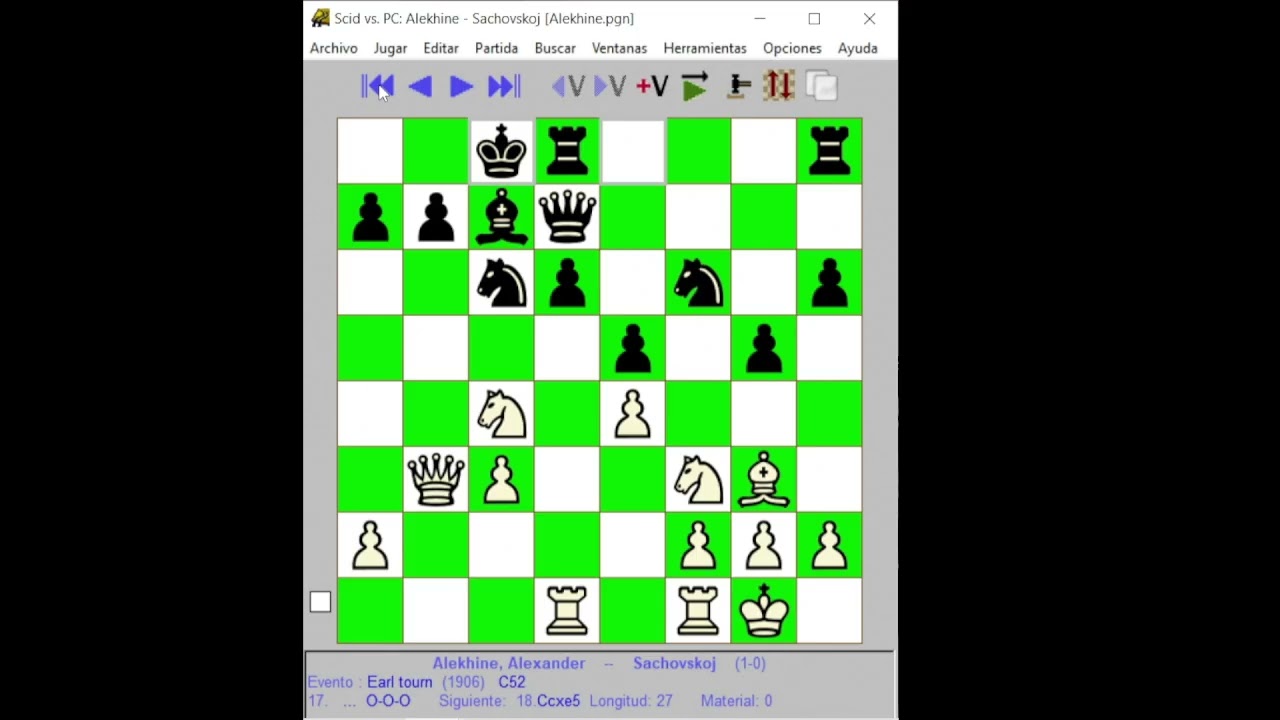Select the white knight on f3
This screenshot has height=720, width=1280.
coord(698,480)
